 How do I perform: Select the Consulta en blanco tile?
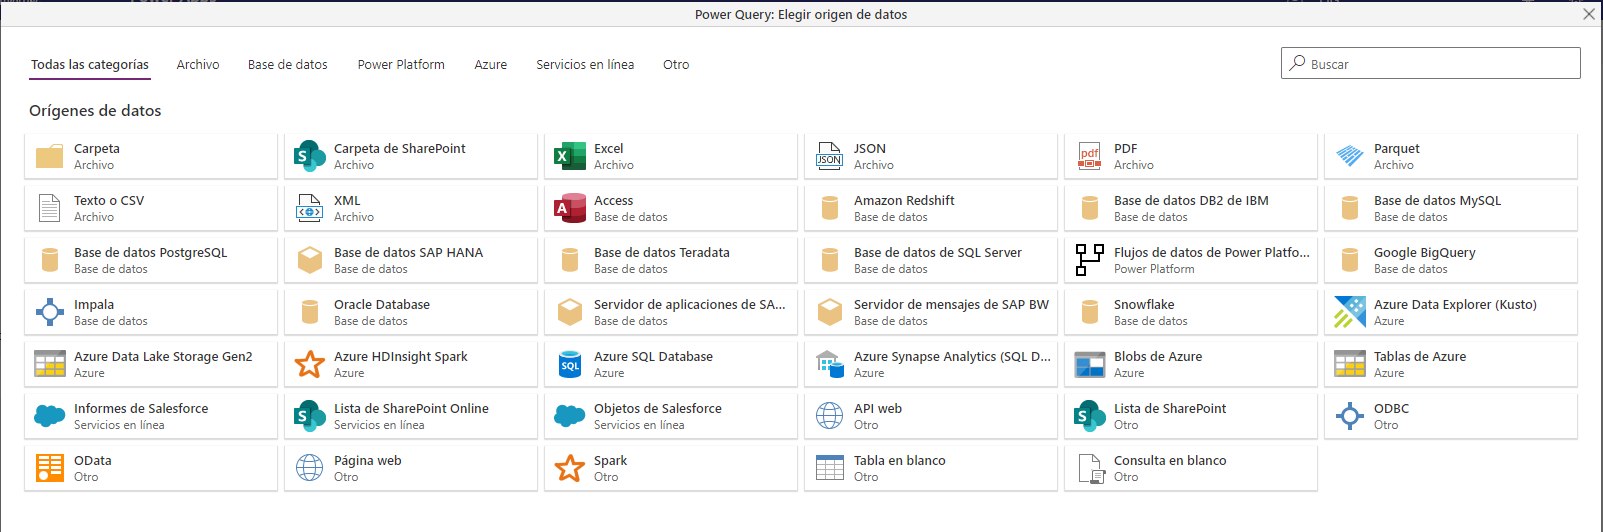click(x=1191, y=468)
